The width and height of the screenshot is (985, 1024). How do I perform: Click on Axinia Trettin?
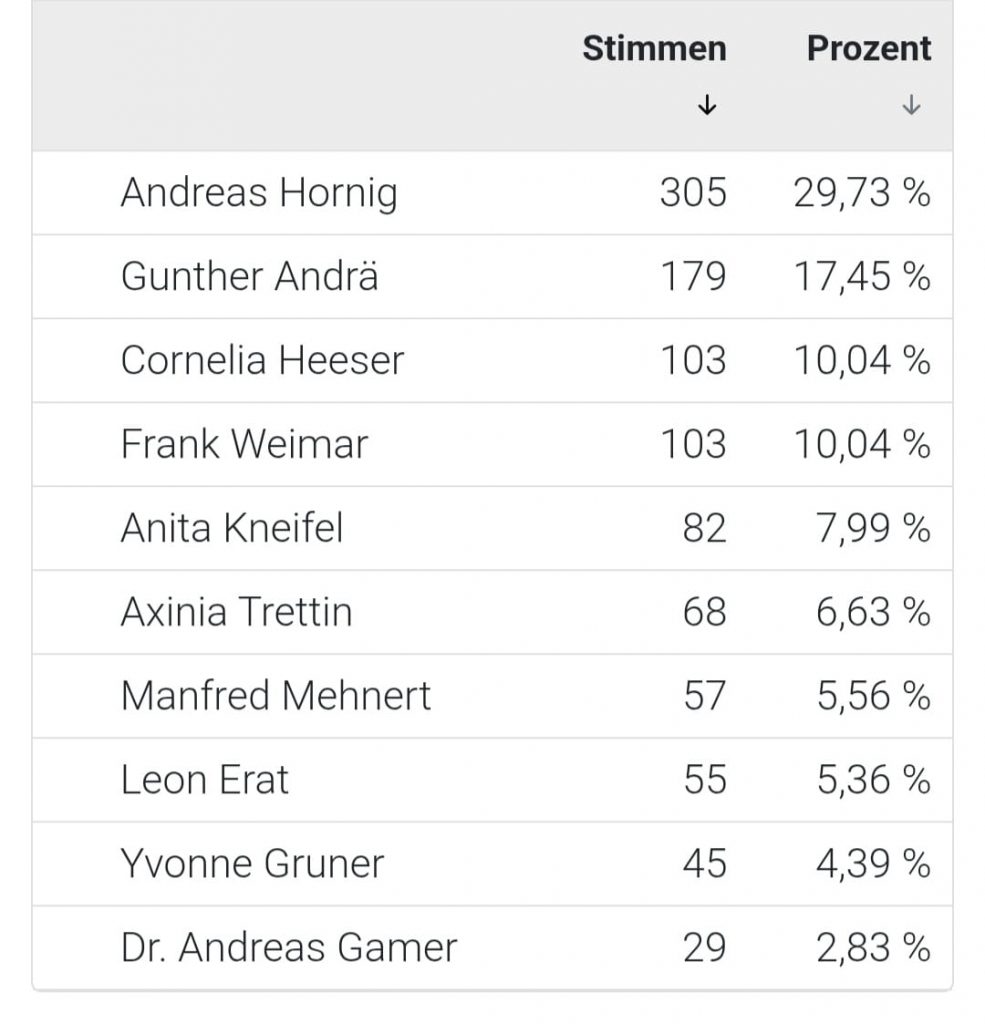(x=236, y=612)
